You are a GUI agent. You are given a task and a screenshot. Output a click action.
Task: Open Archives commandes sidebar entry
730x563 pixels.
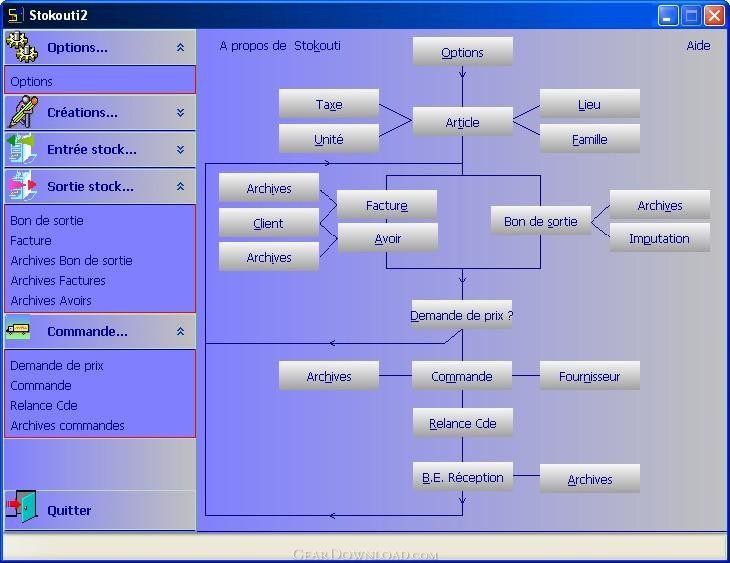click(67, 425)
